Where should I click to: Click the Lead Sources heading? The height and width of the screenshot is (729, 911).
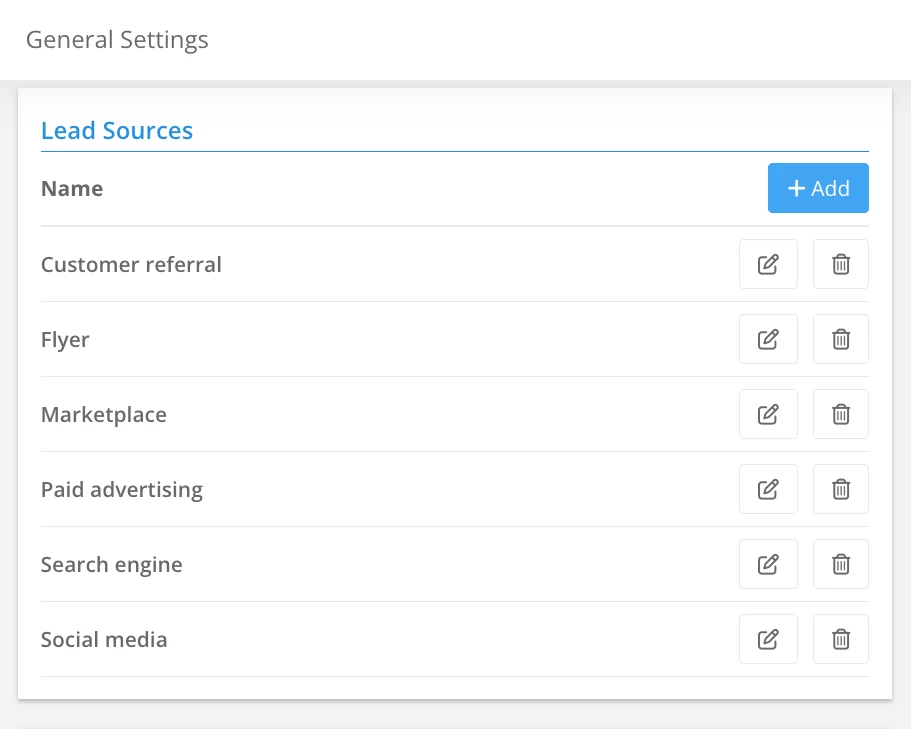[117, 131]
